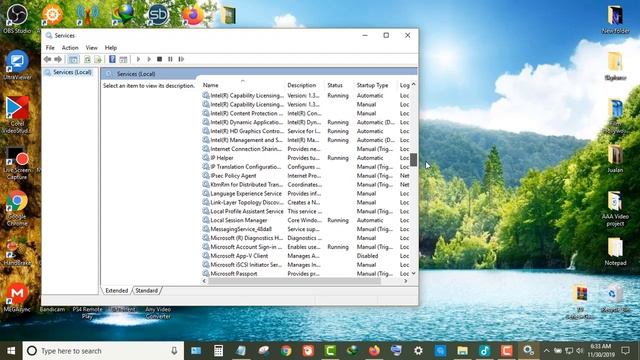The image size is (640, 360).
Task: Click the horizontal scrollbar right arrow
Action: click(x=406, y=281)
